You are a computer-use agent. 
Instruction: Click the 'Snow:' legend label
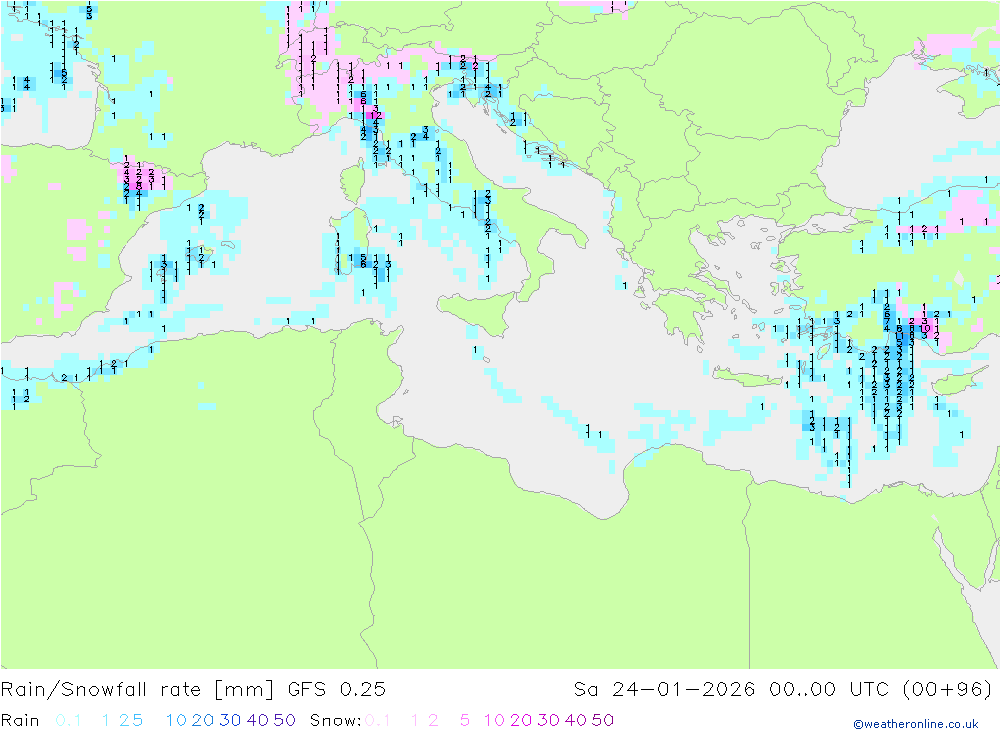coord(336,720)
